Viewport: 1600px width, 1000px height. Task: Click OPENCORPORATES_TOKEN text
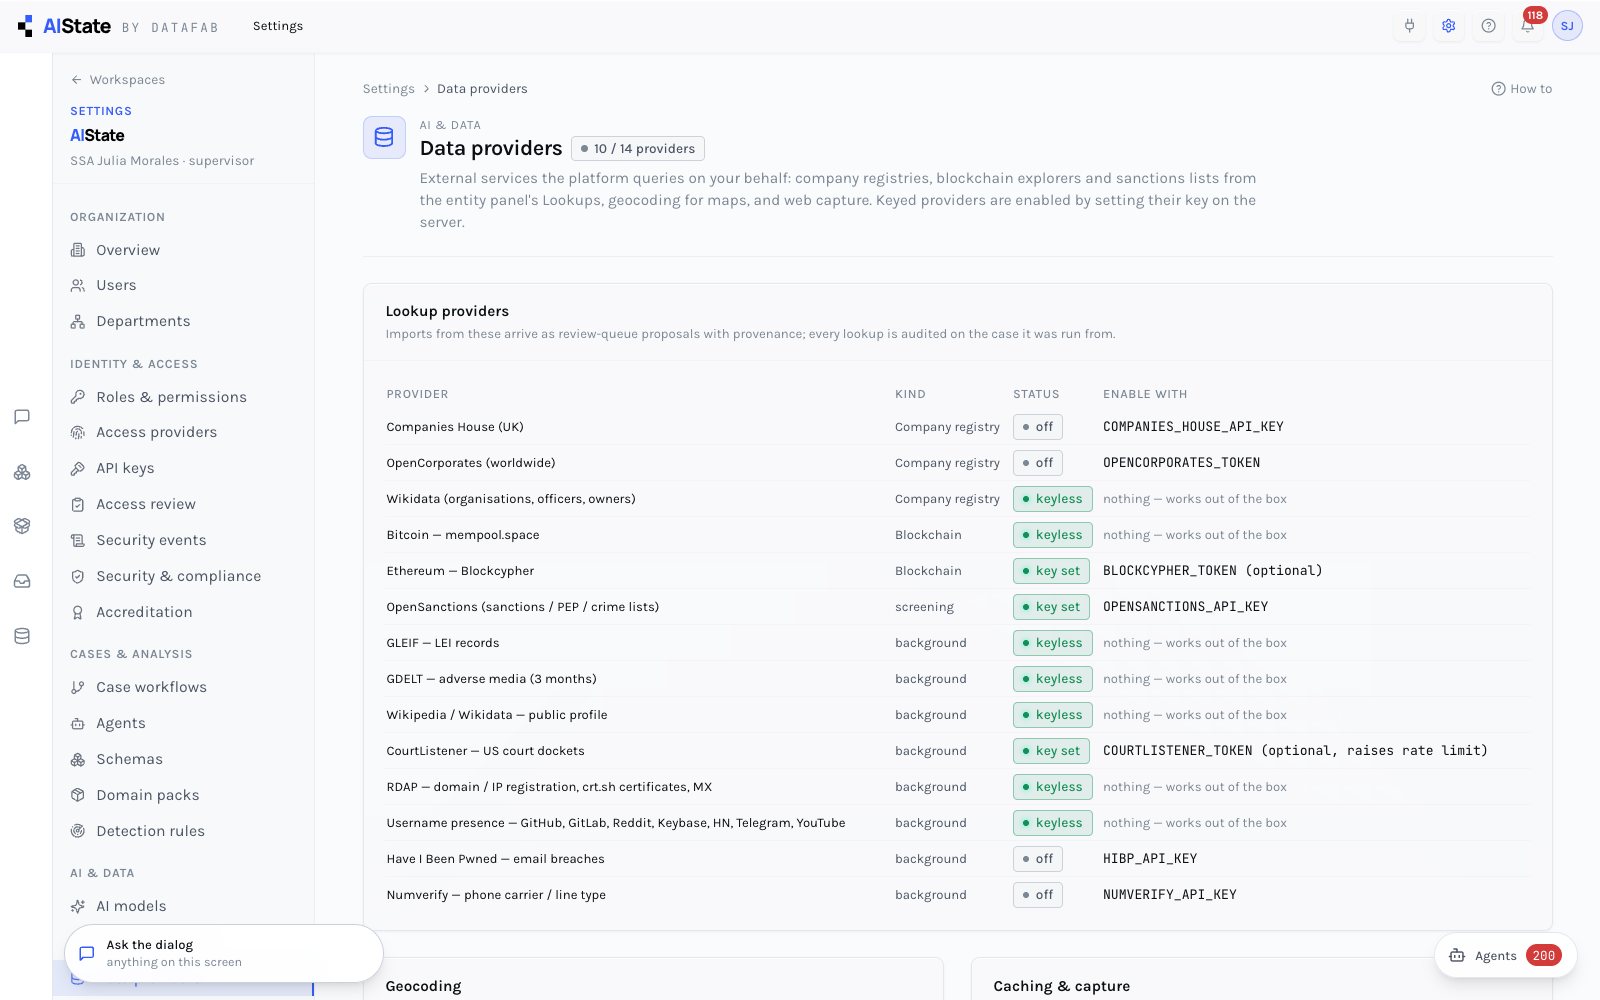1181,463
